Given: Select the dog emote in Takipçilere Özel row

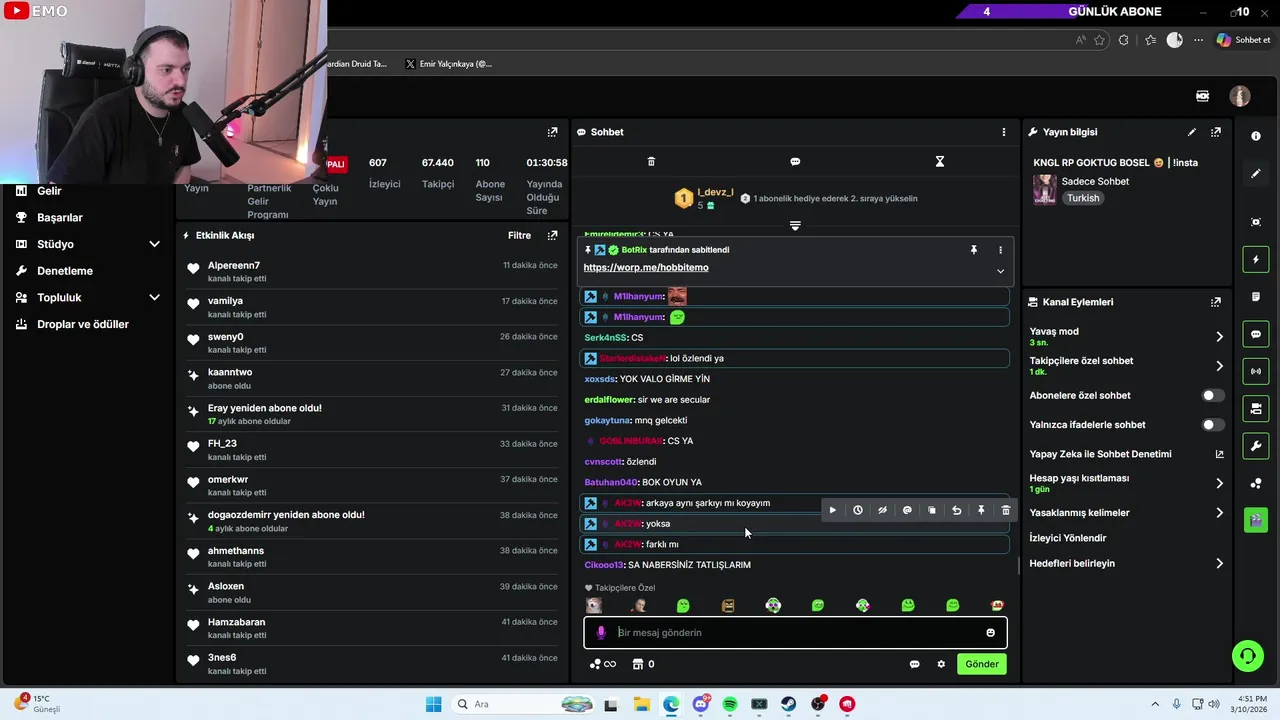Looking at the screenshot, I should coord(594,606).
